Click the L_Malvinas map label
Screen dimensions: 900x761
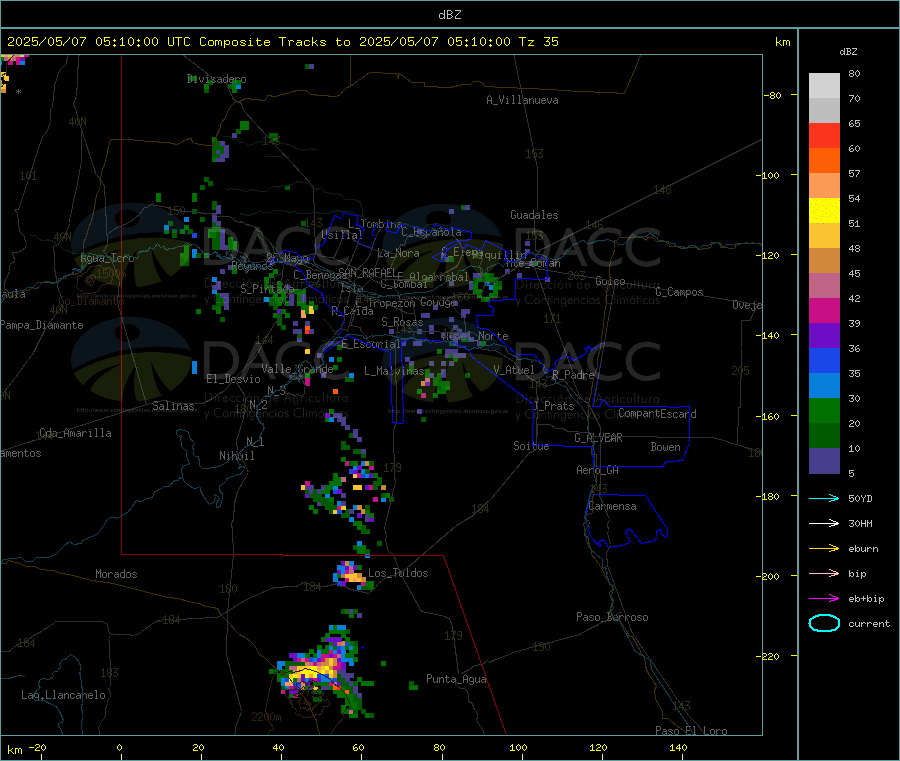394,371
